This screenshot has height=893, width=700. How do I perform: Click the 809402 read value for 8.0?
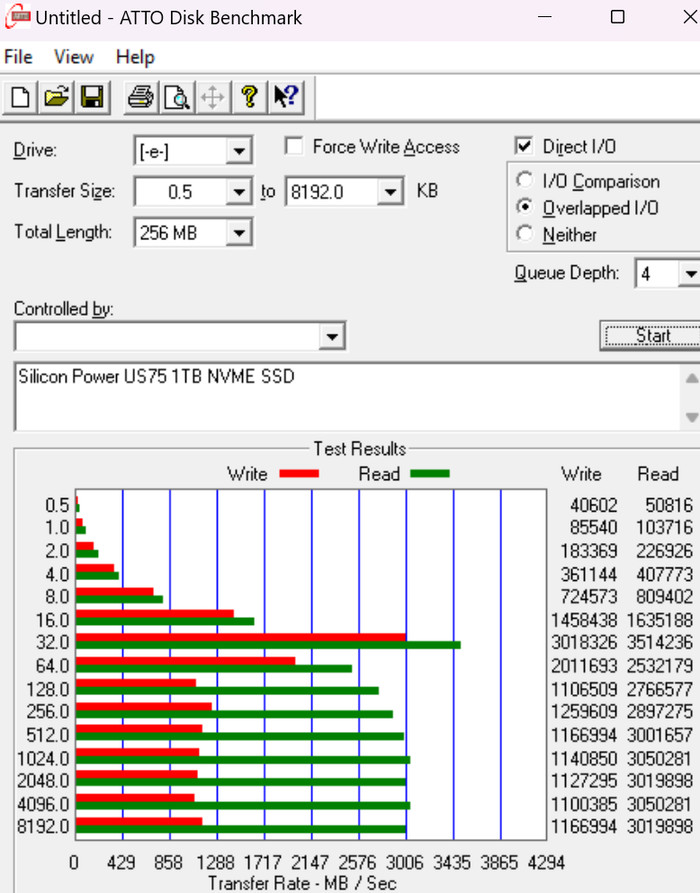click(664, 596)
